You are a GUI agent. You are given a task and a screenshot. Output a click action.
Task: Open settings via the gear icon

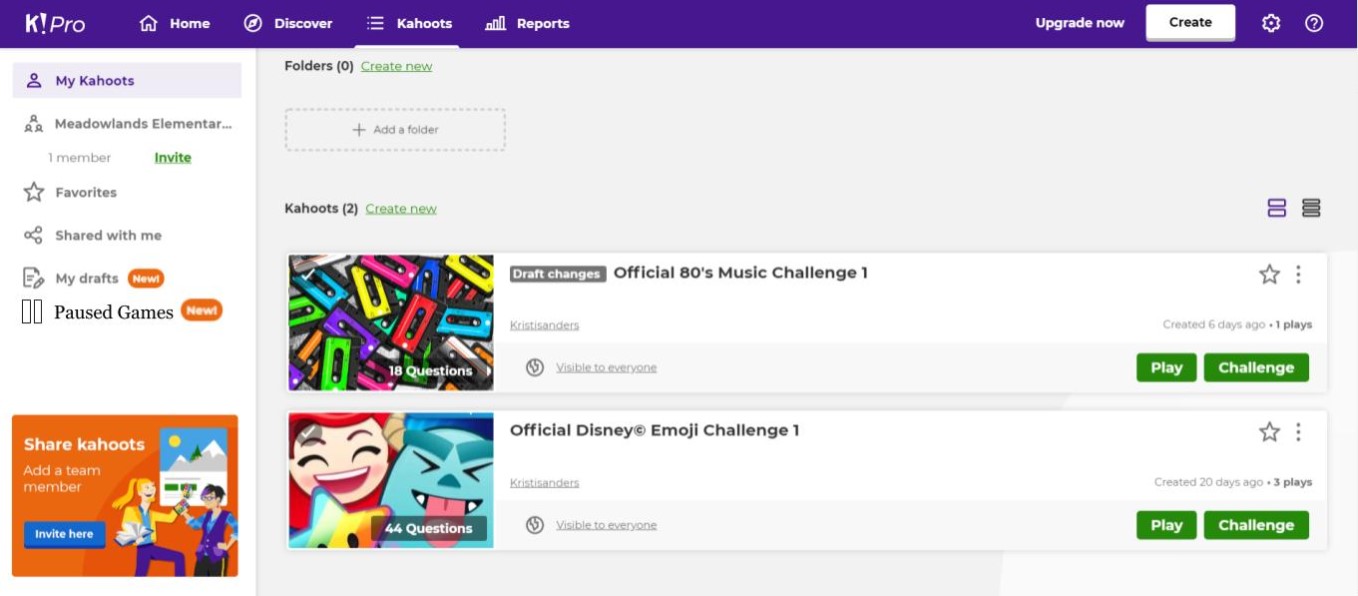point(1271,23)
